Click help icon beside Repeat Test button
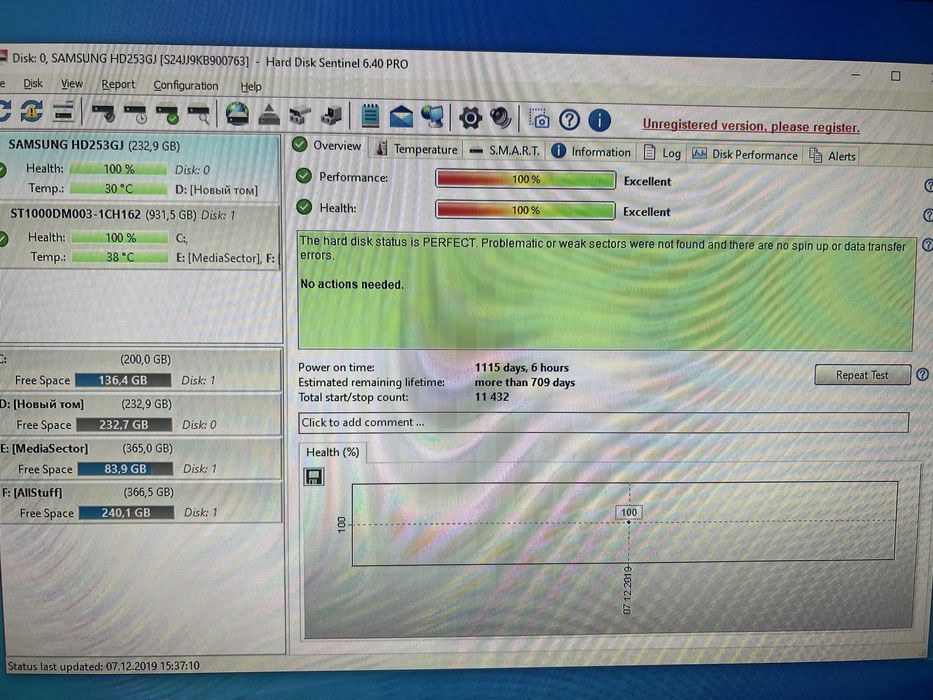Screen dimensions: 933x700 922,374
